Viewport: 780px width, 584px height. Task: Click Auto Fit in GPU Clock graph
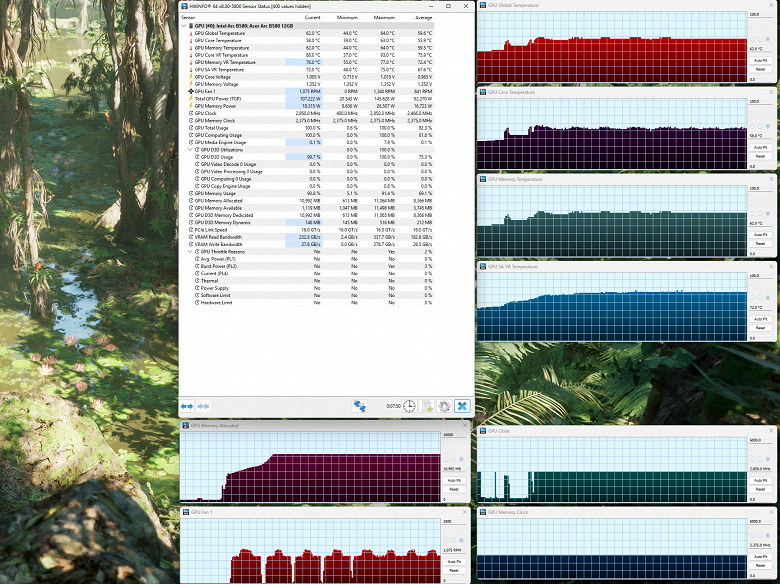(760, 481)
